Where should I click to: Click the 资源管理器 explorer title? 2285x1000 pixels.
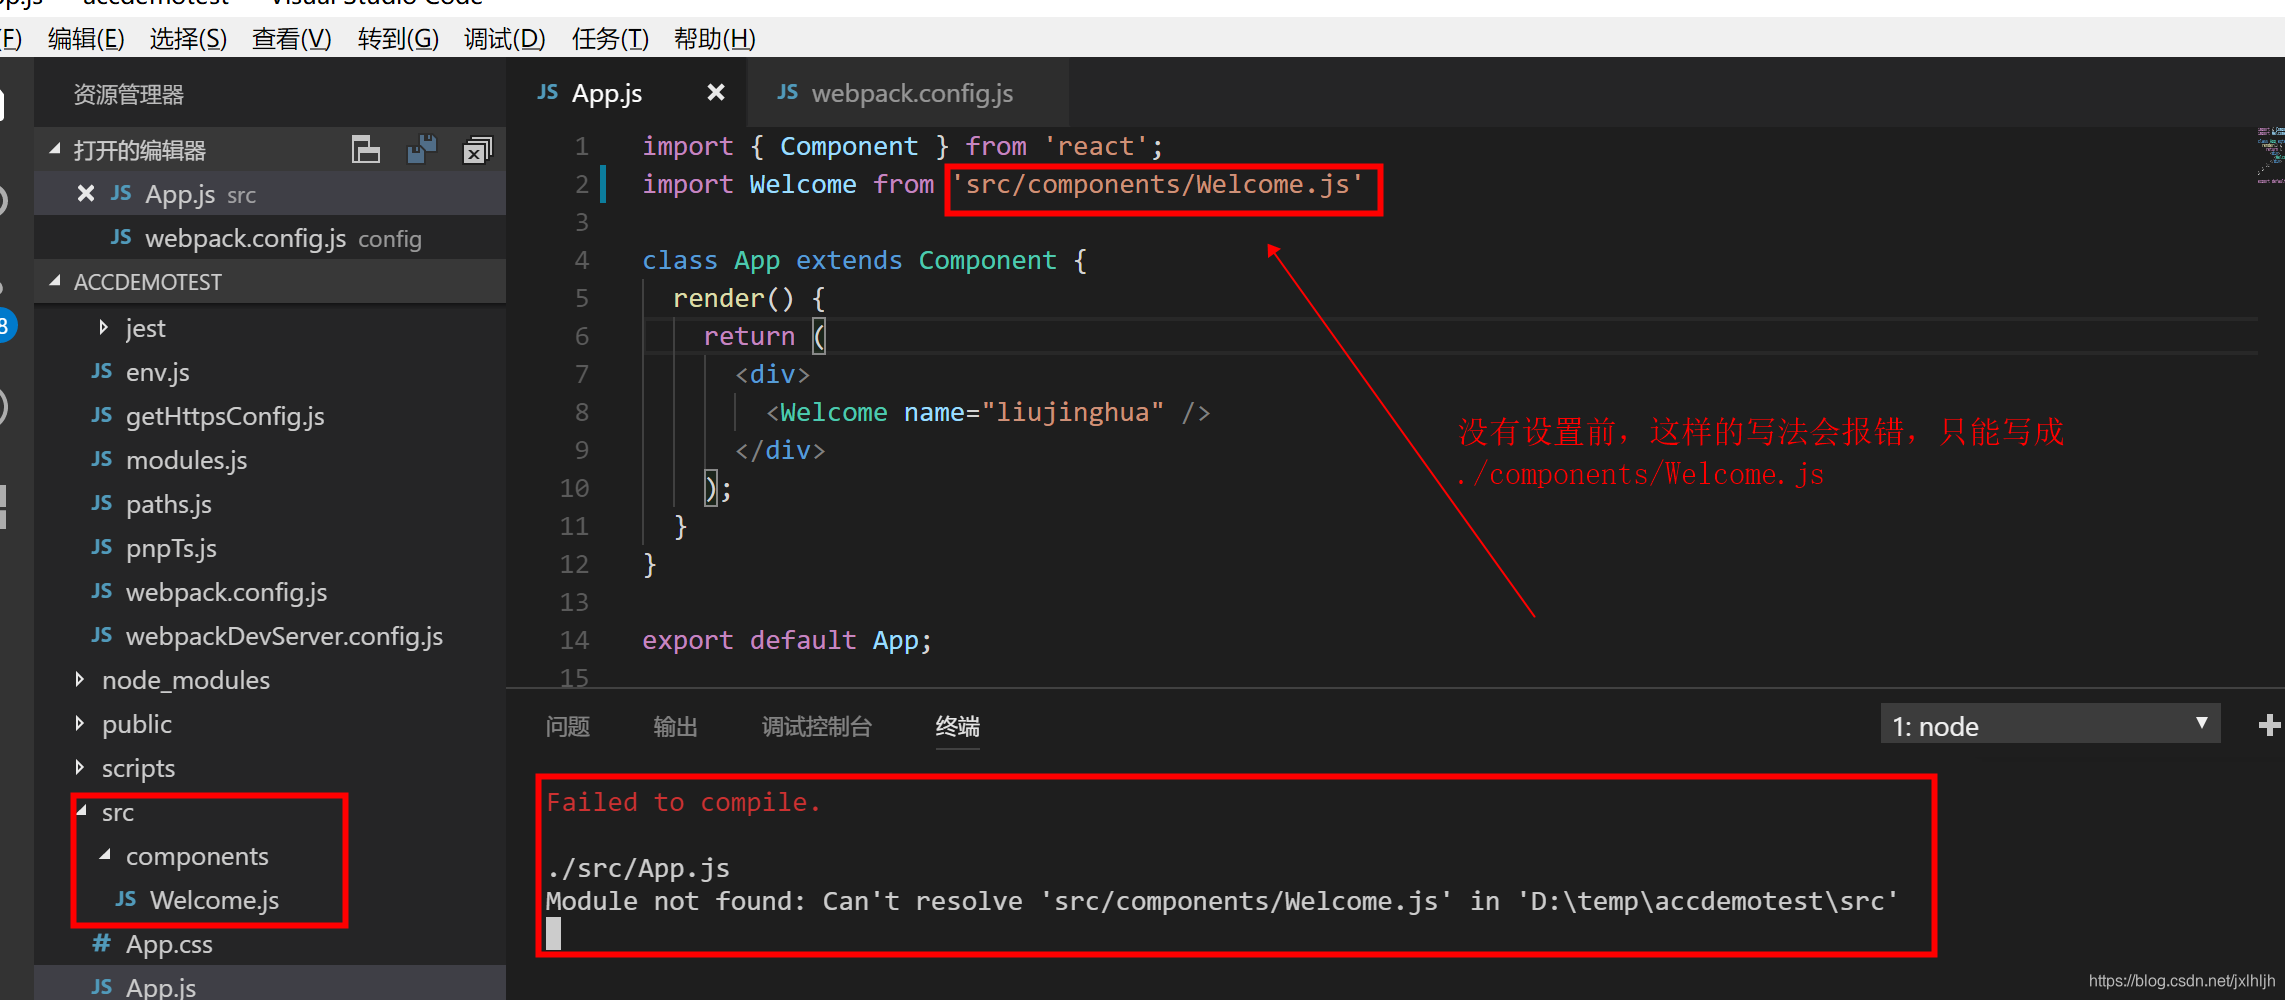click(129, 95)
